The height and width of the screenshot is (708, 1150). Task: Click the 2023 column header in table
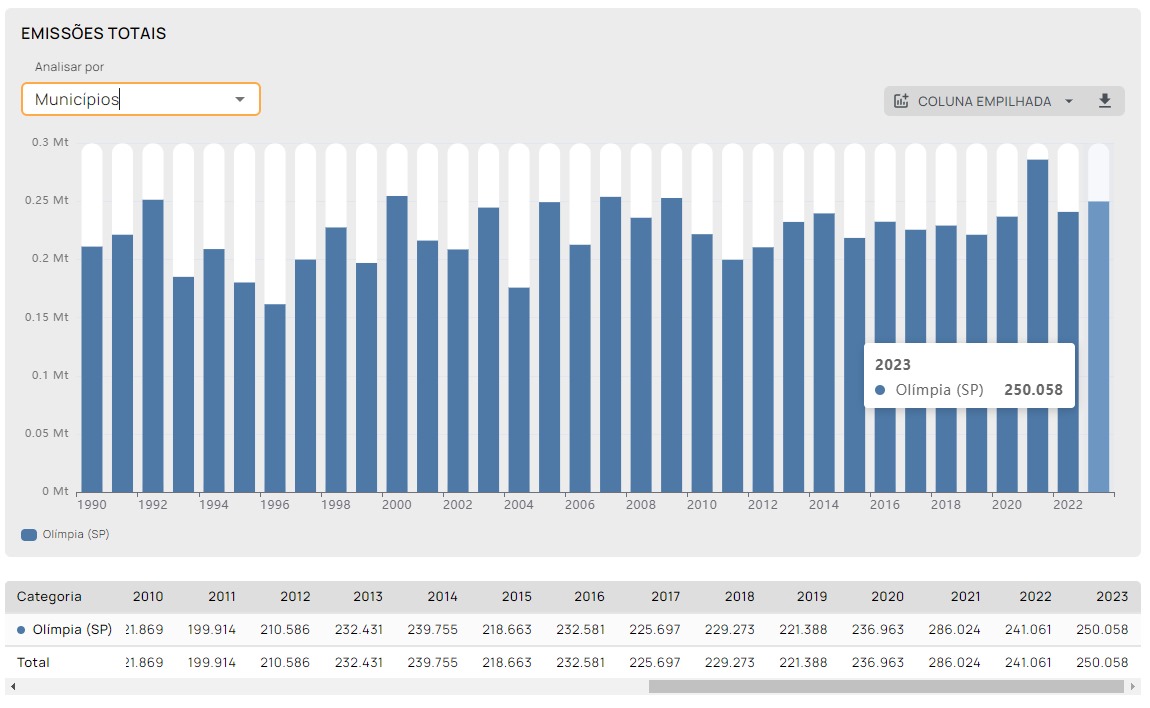pyautogui.click(x=1112, y=596)
